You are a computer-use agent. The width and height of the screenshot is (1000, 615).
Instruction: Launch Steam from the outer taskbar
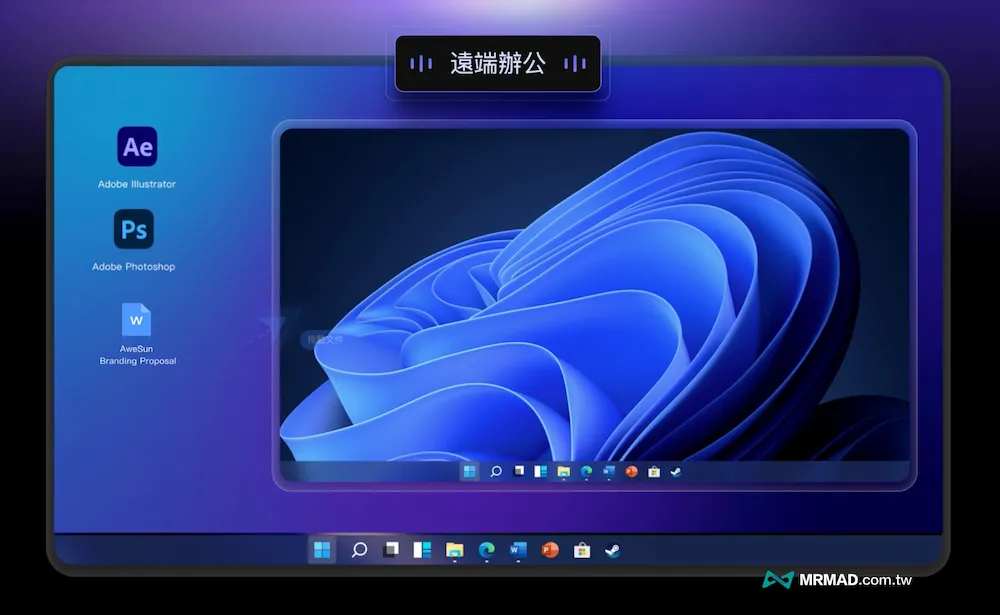tap(613, 549)
